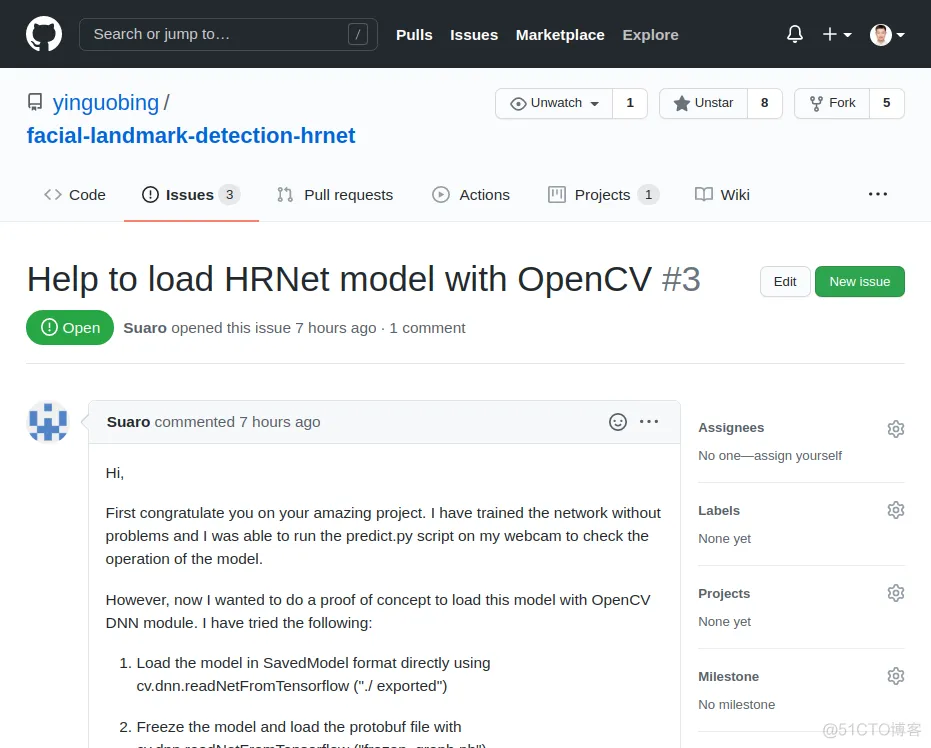Click the 'None yet' text under Labels
Screen dimensions: 931x748
click(x=724, y=539)
